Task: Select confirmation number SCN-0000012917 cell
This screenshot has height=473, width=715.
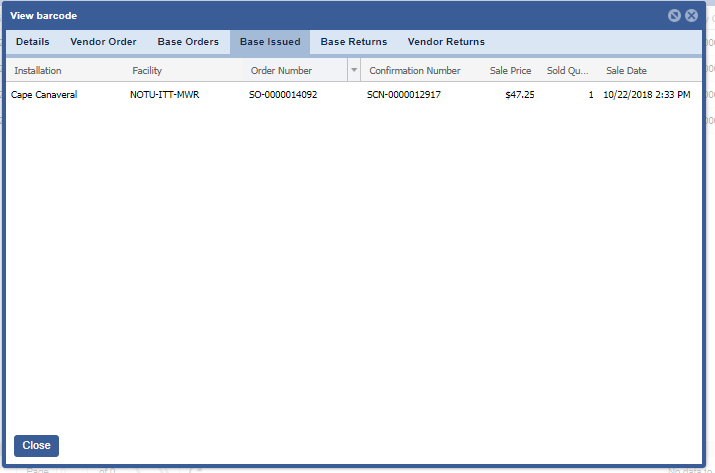Action: [x=404, y=95]
